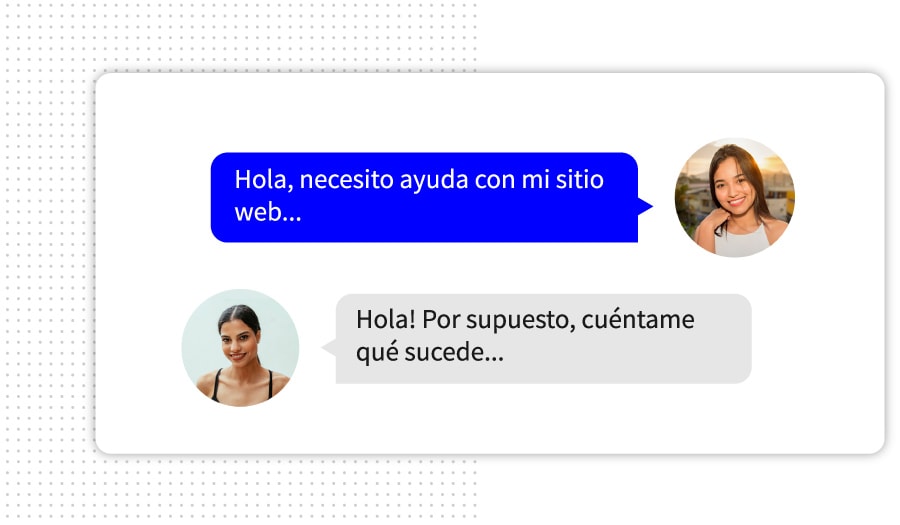The width and height of the screenshot is (900, 525).
Task: Click the "web..." text in blue bubble
Action: 268,212
